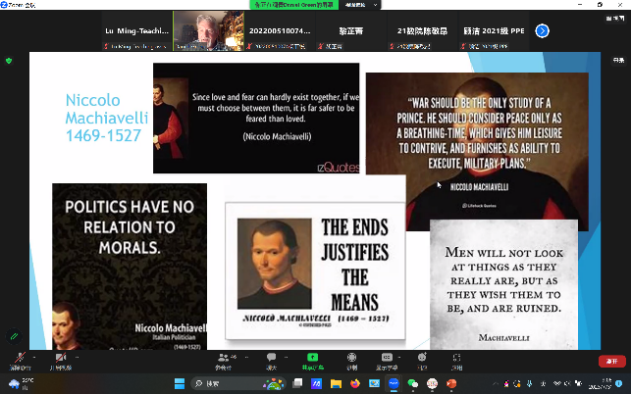The width and height of the screenshot is (631, 394).
Task: Click the red leave meeting button
Action: 612,361
